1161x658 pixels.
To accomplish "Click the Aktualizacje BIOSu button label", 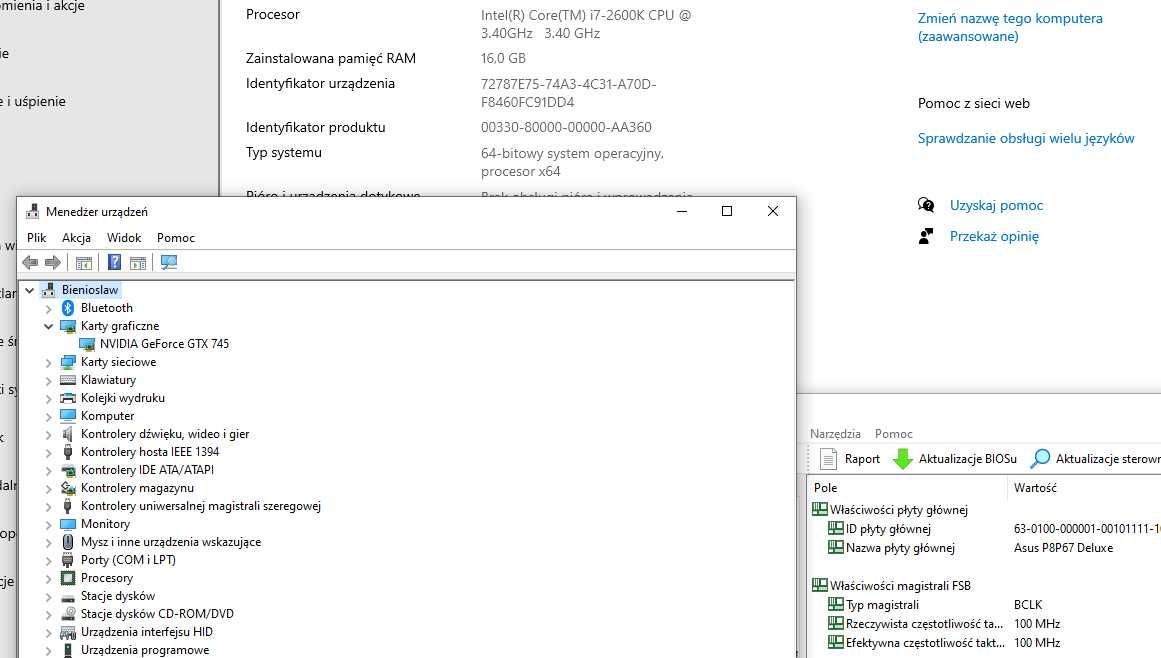I will 968,459.
